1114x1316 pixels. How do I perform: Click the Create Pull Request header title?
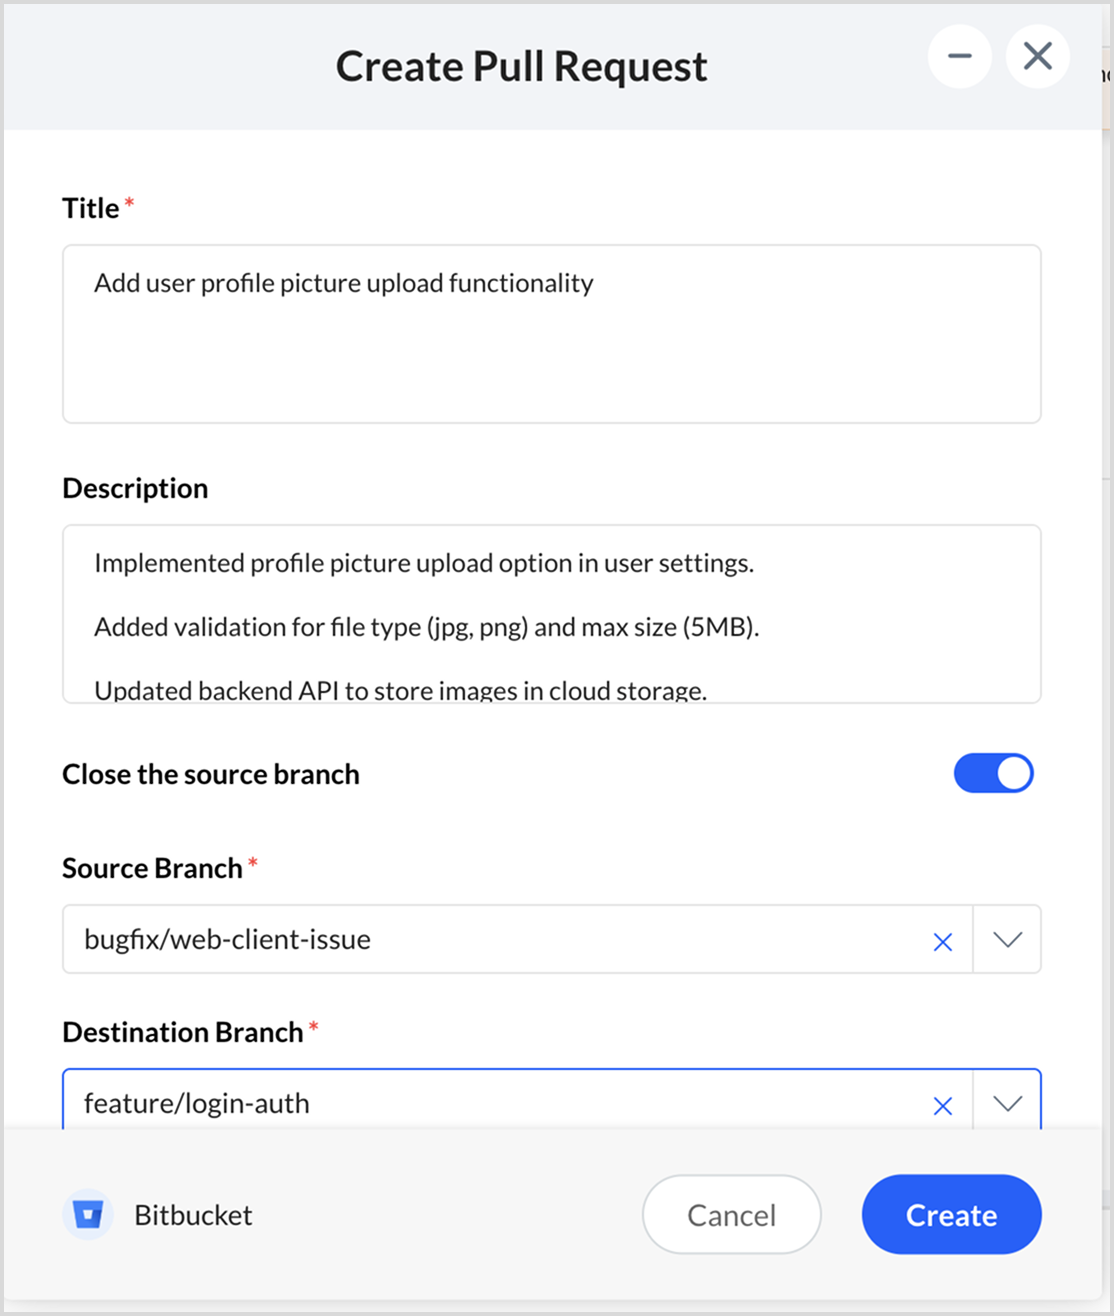[521, 67]
